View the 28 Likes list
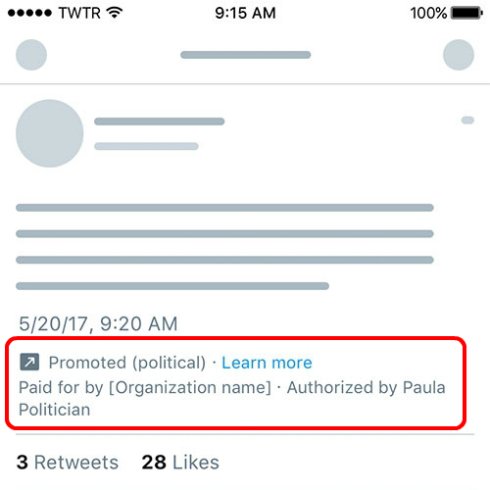Viewport: 490px width, 490px height. pos(180,462)
